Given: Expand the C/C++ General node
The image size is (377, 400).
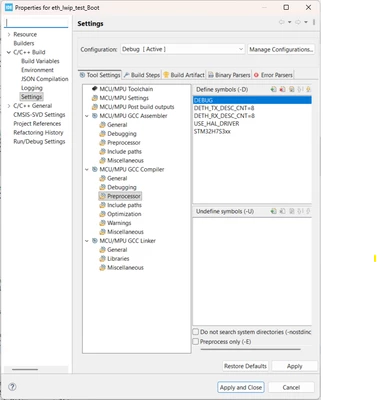Looking at the screenshot, I should pyautogui.click(x=9, y=106).
